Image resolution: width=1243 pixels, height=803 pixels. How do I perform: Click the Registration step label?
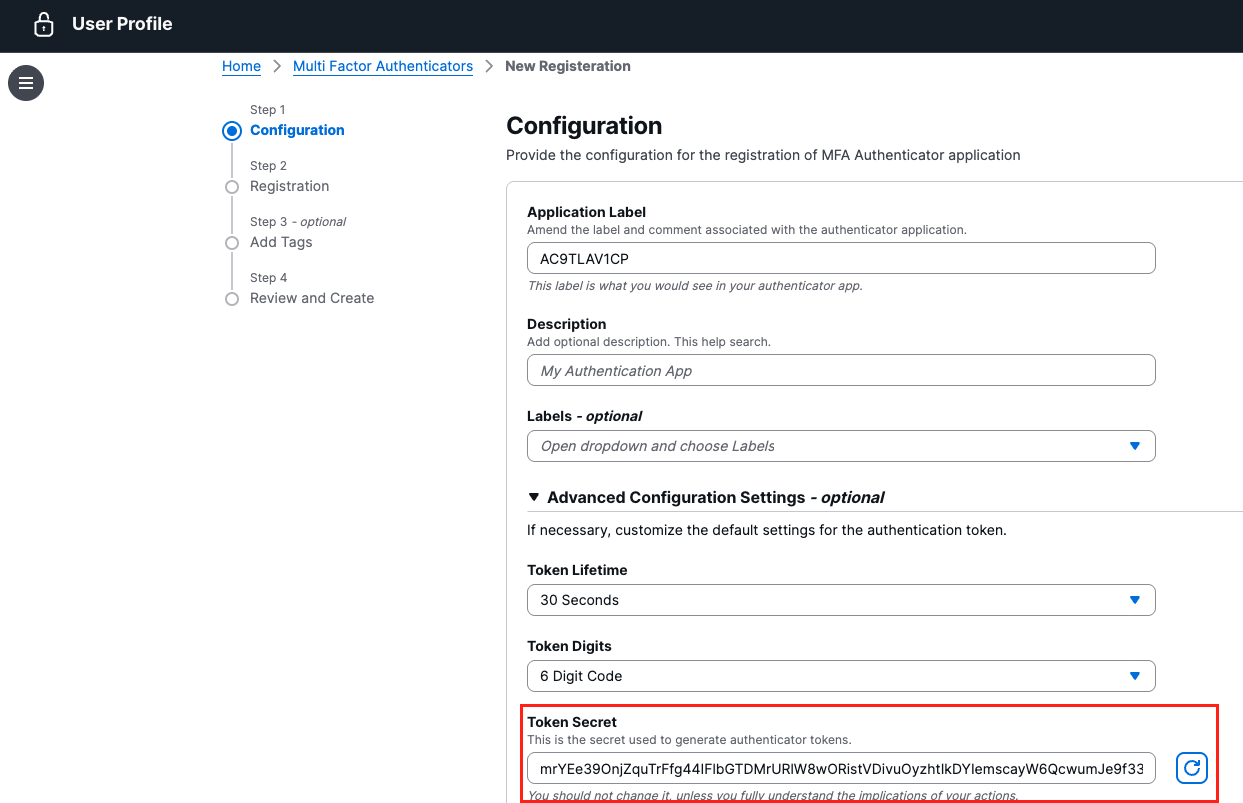[289, 186]
